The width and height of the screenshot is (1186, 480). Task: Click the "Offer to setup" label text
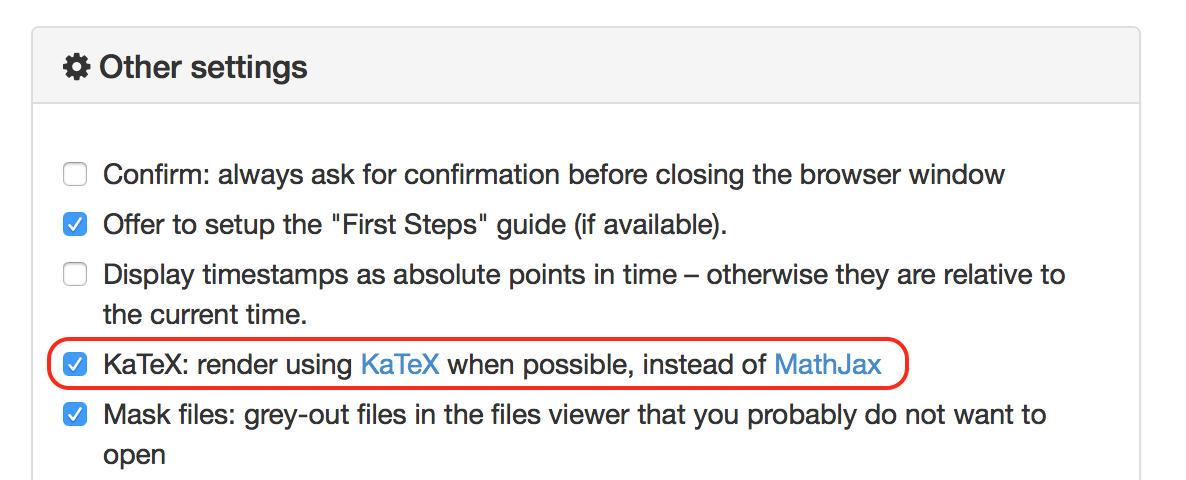coord(190,225)
